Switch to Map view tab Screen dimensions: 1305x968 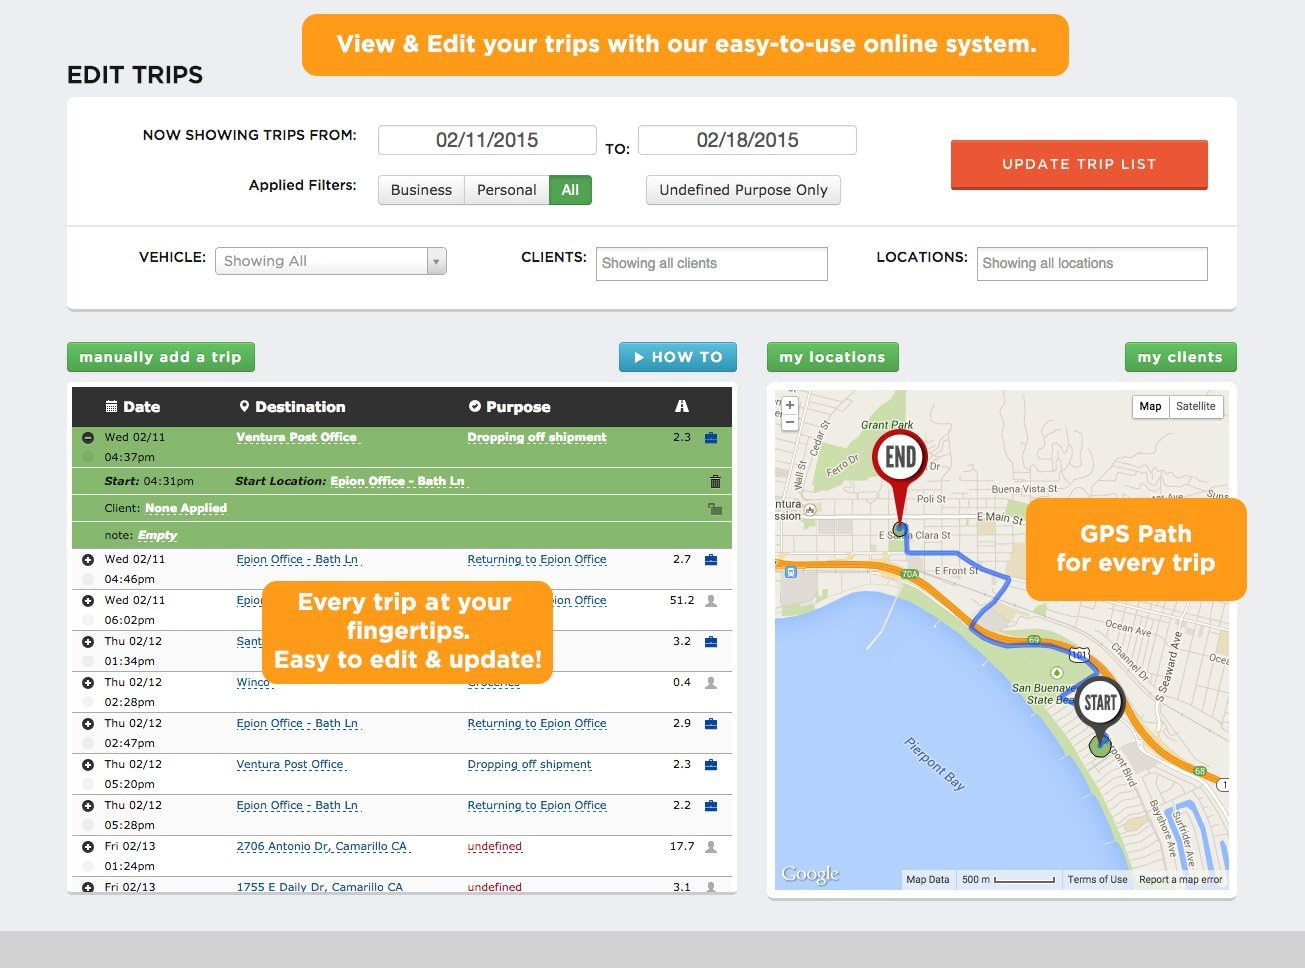1150,406
